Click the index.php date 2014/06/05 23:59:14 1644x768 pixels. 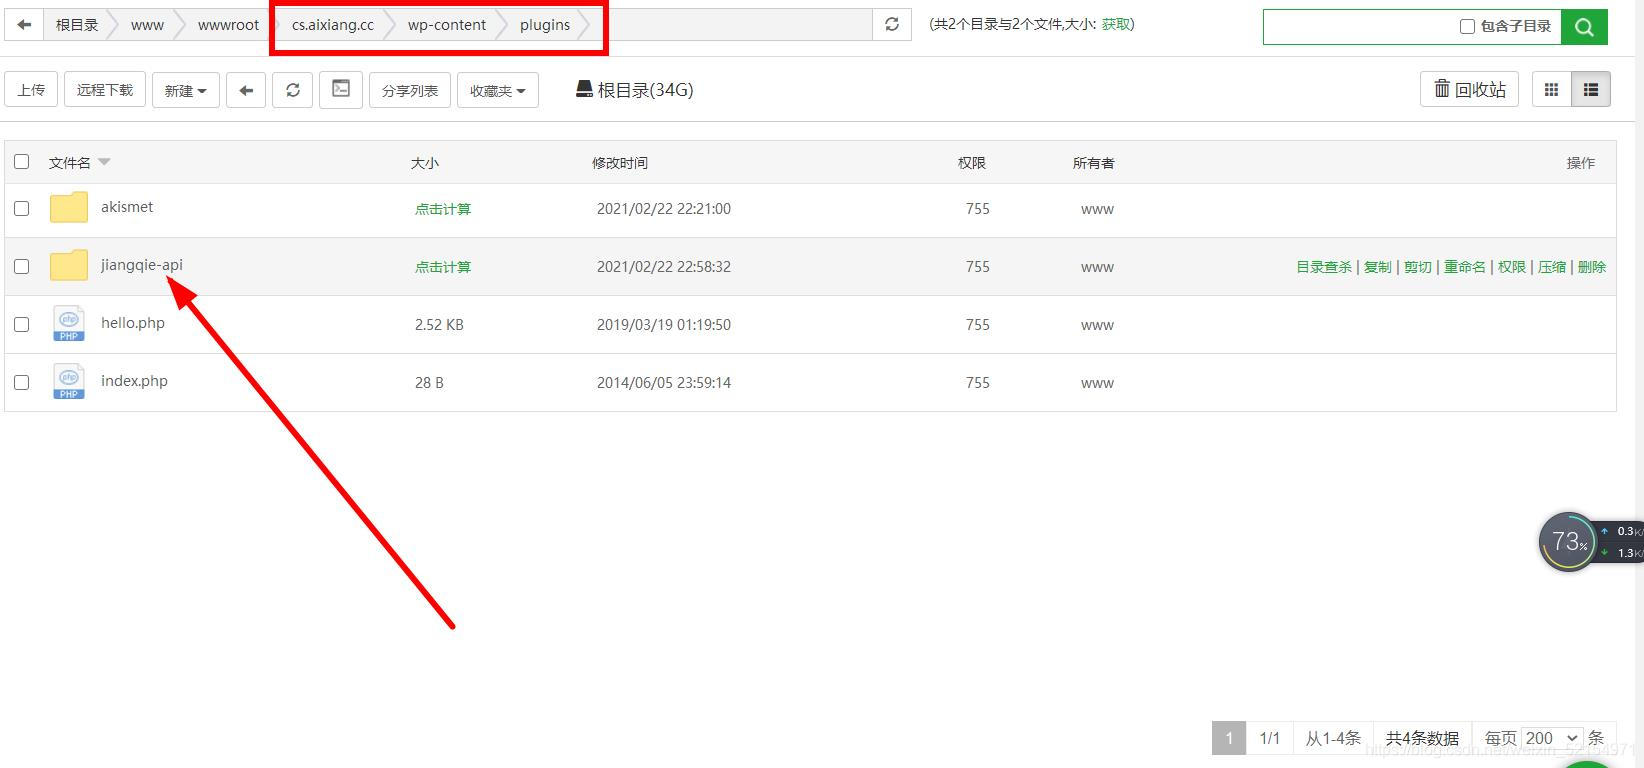point(664,383)
